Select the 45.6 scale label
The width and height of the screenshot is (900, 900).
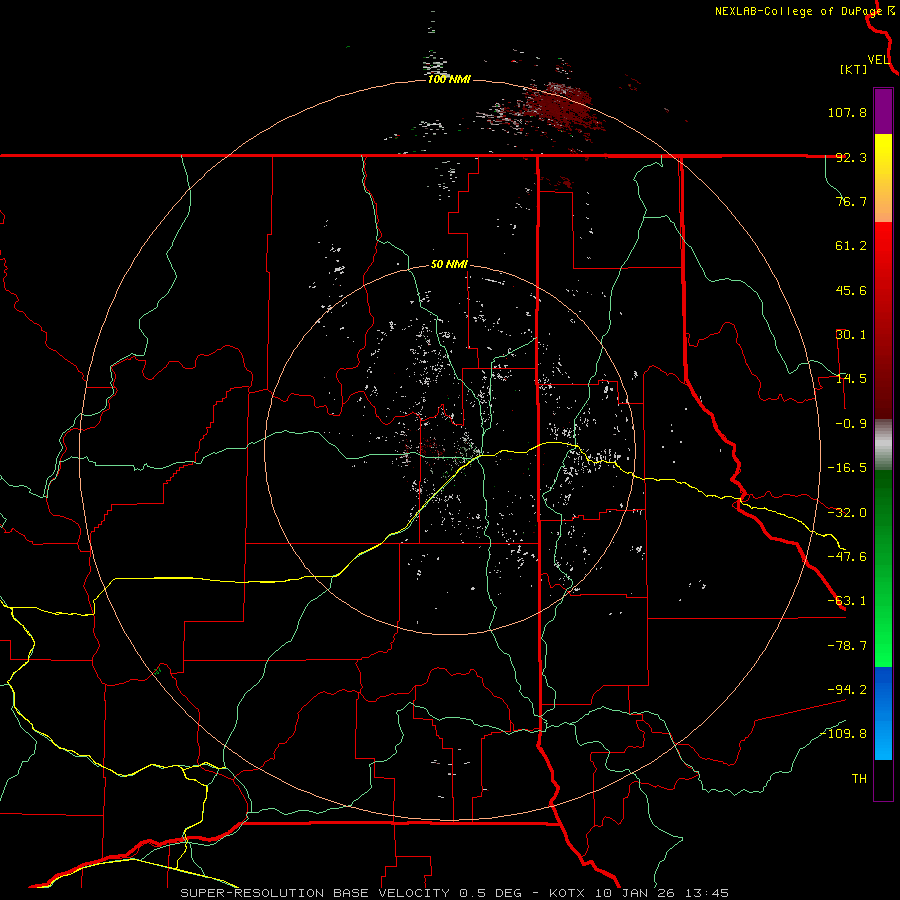coord(851,290)
